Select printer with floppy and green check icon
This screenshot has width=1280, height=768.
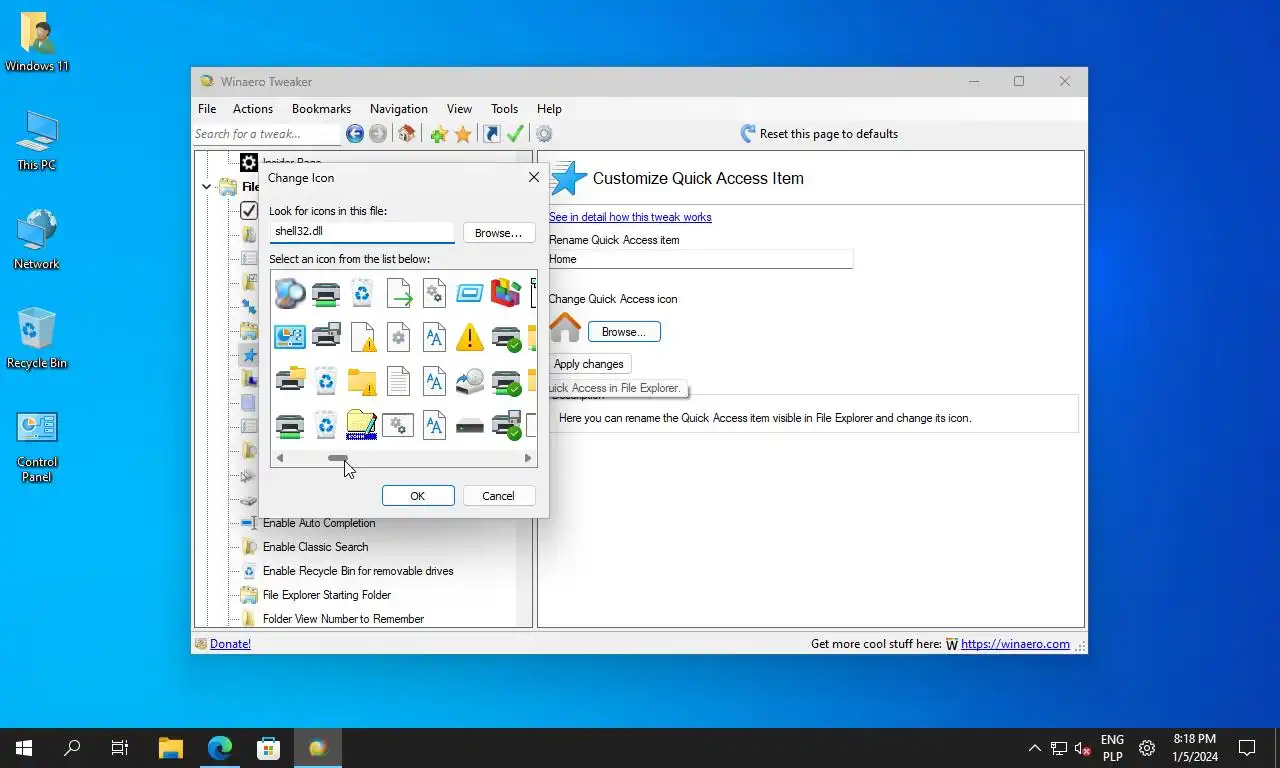[507, 425]
